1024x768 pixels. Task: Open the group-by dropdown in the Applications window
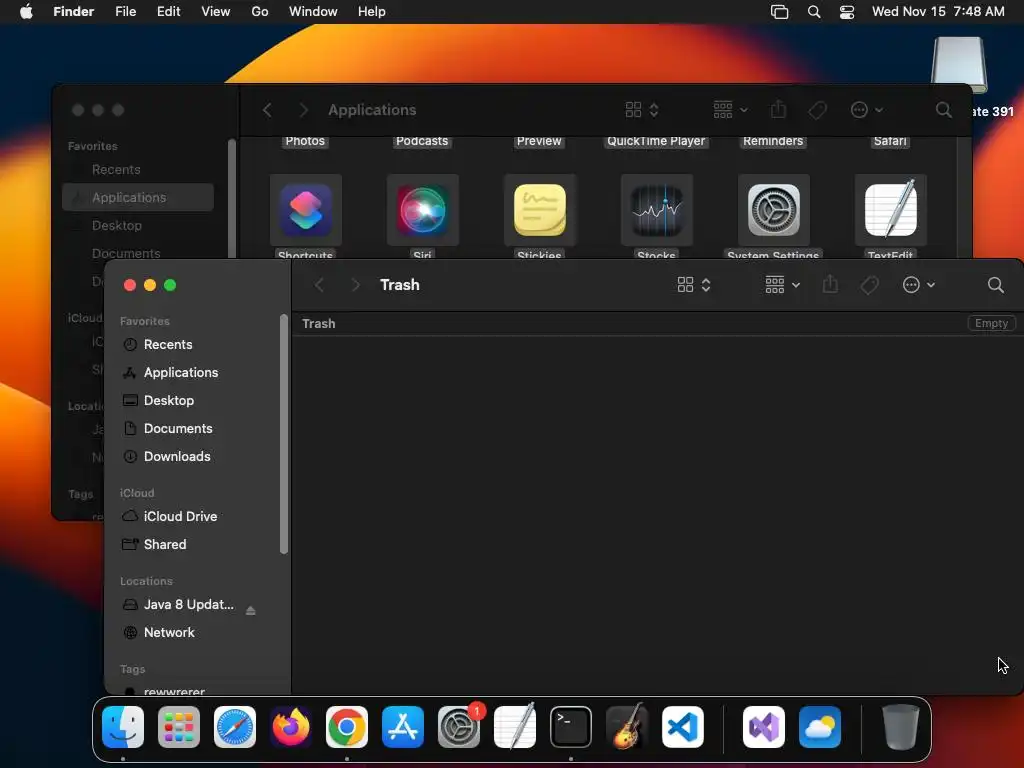[730, 110]
